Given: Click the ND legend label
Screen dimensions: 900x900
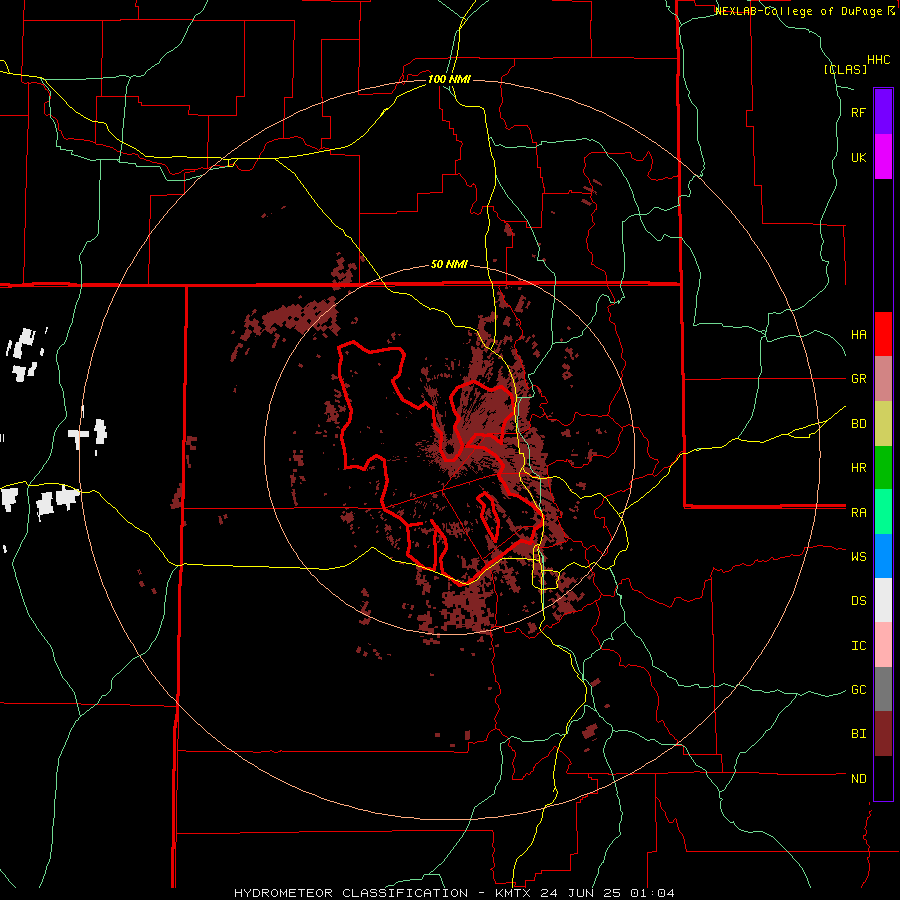Looking at the screenshot, I should coord(858,779).
